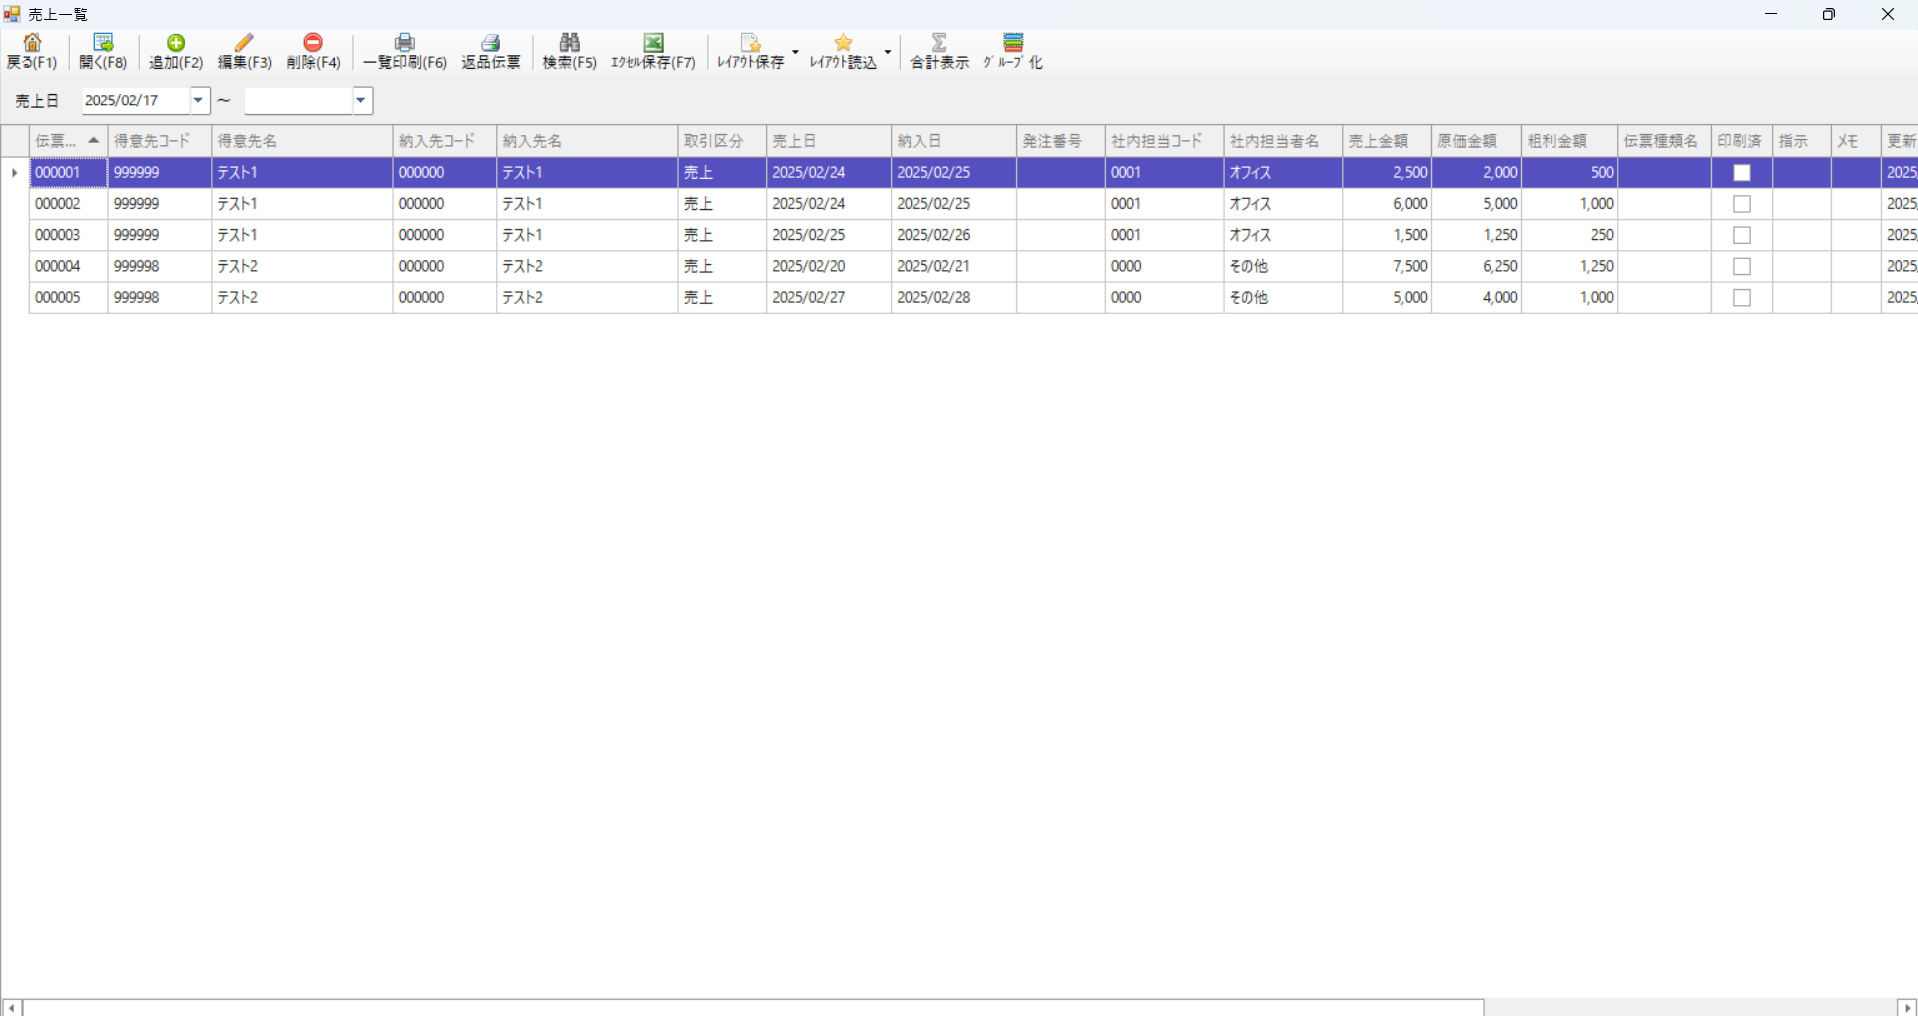Check 印刷済 box in slip 000003 row

tap(1741, 236)
